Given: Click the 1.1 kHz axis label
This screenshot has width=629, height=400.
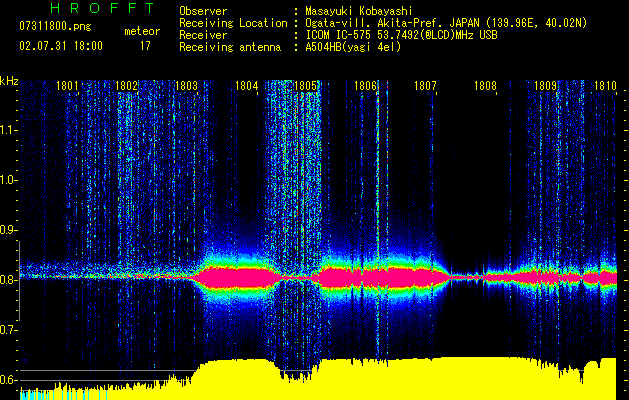Looking at the screenshot, I should tap(8, 130).
